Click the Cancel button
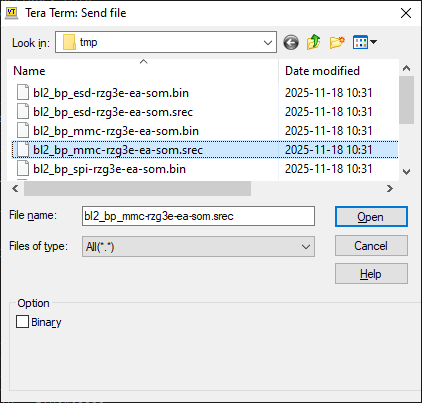This screenshot has height=403, width=422. click(371, 246)
